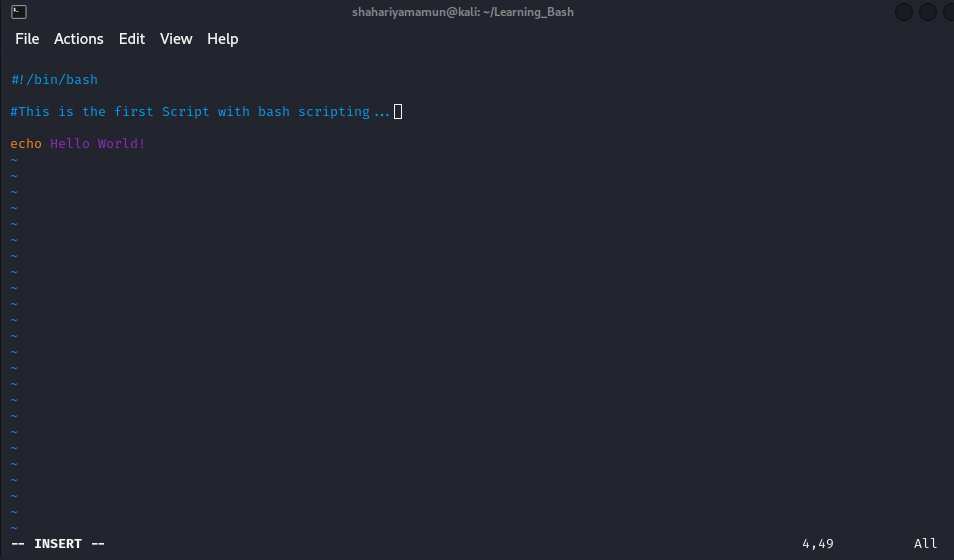Open the File menu
Image resolution: width=954 pixels, height=560 pixels.
tap(27, 39)
